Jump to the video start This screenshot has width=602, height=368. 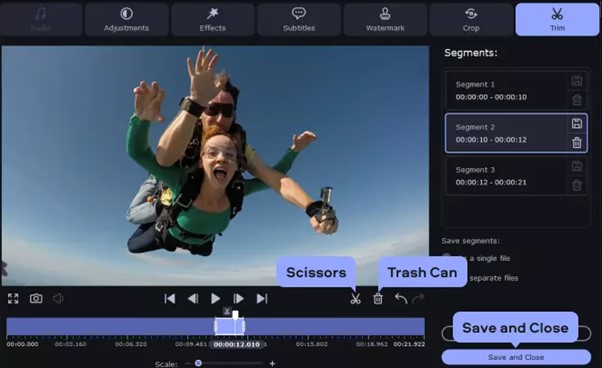pyautogui.click(x=170, y=299)
